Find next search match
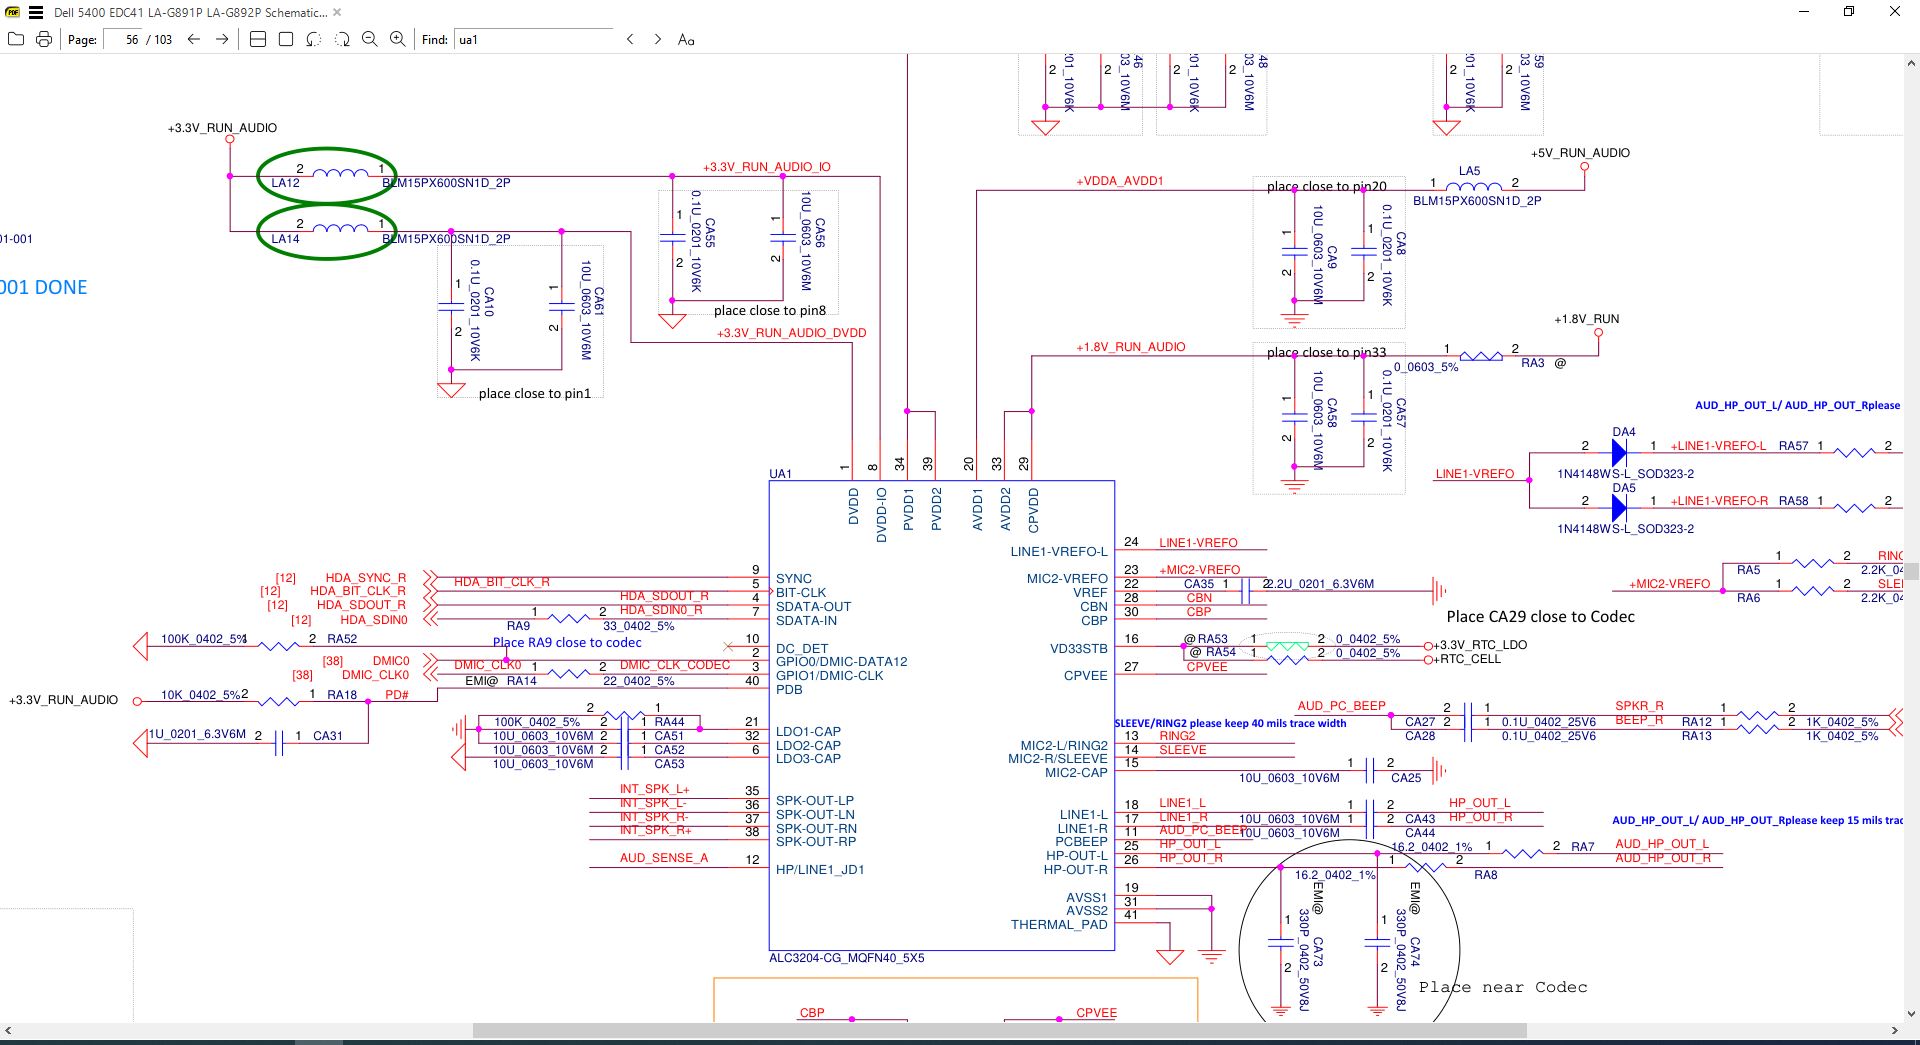 [657, 39]
